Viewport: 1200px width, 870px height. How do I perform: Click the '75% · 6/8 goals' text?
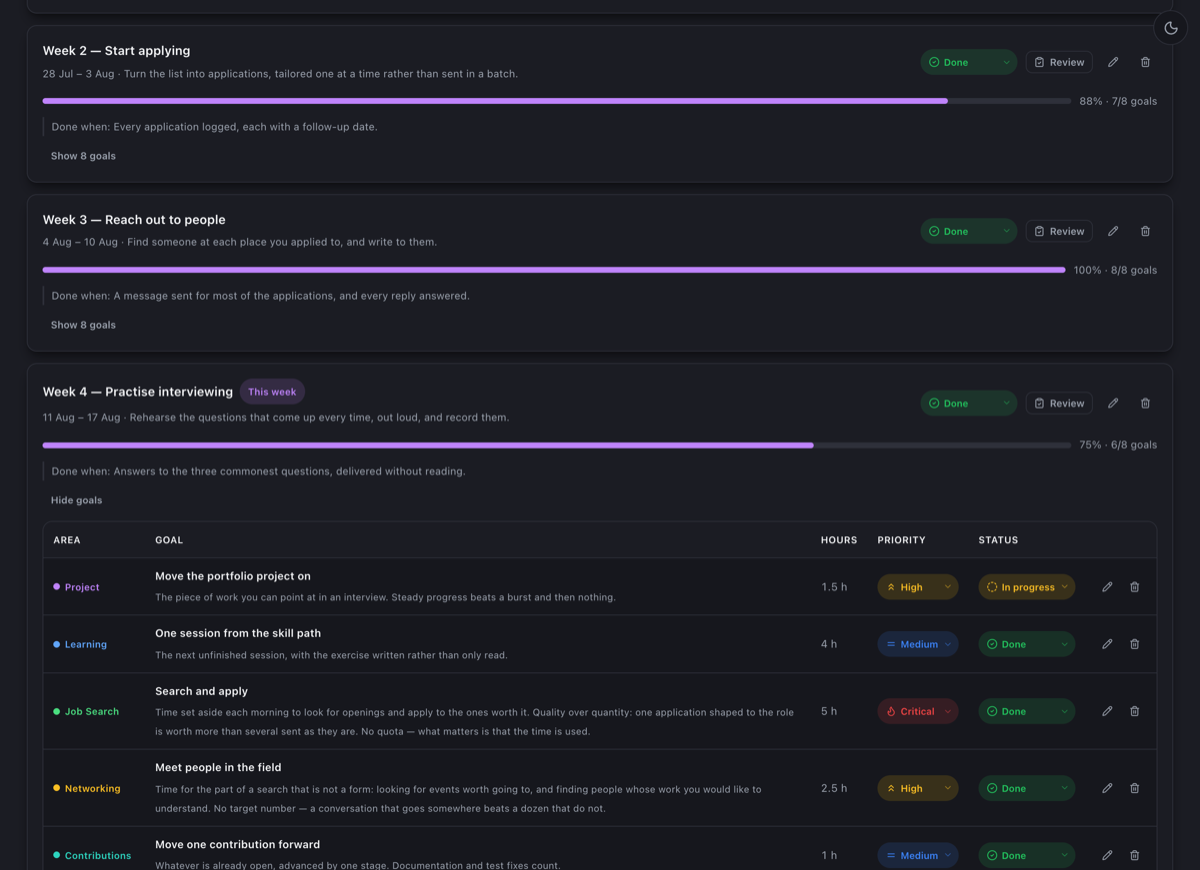pos(1118,445)
